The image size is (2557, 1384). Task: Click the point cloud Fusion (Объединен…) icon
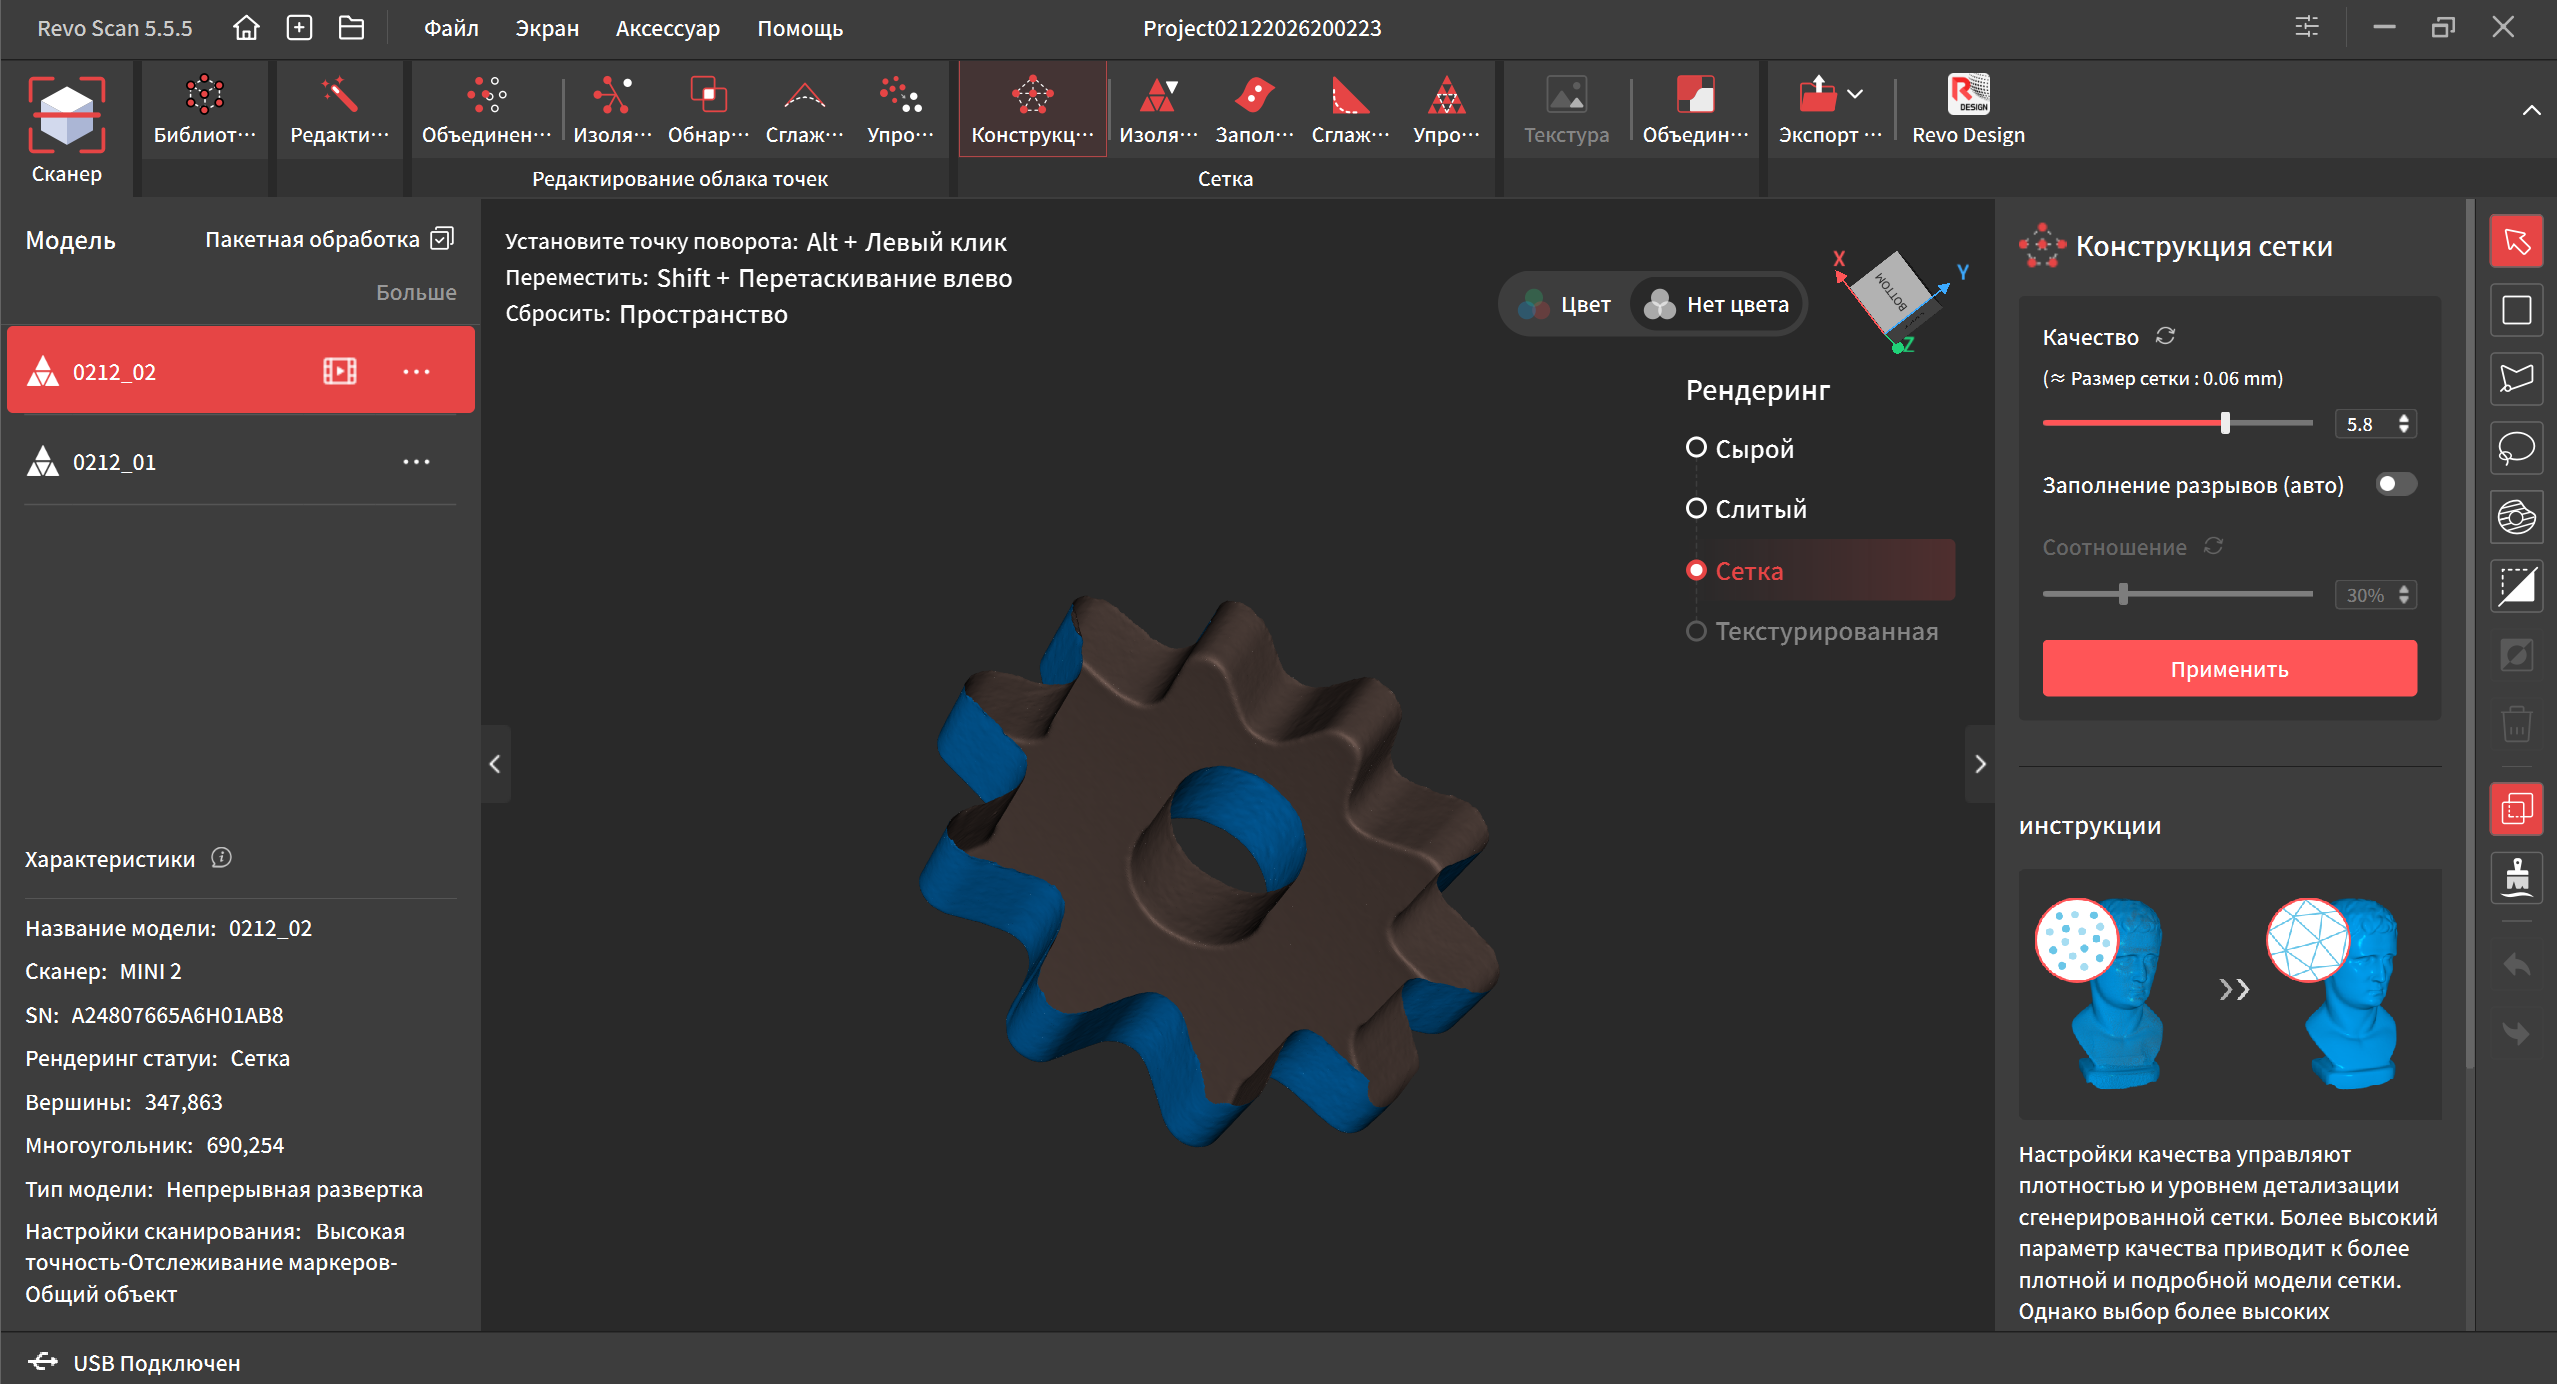(x=486, y=97)
